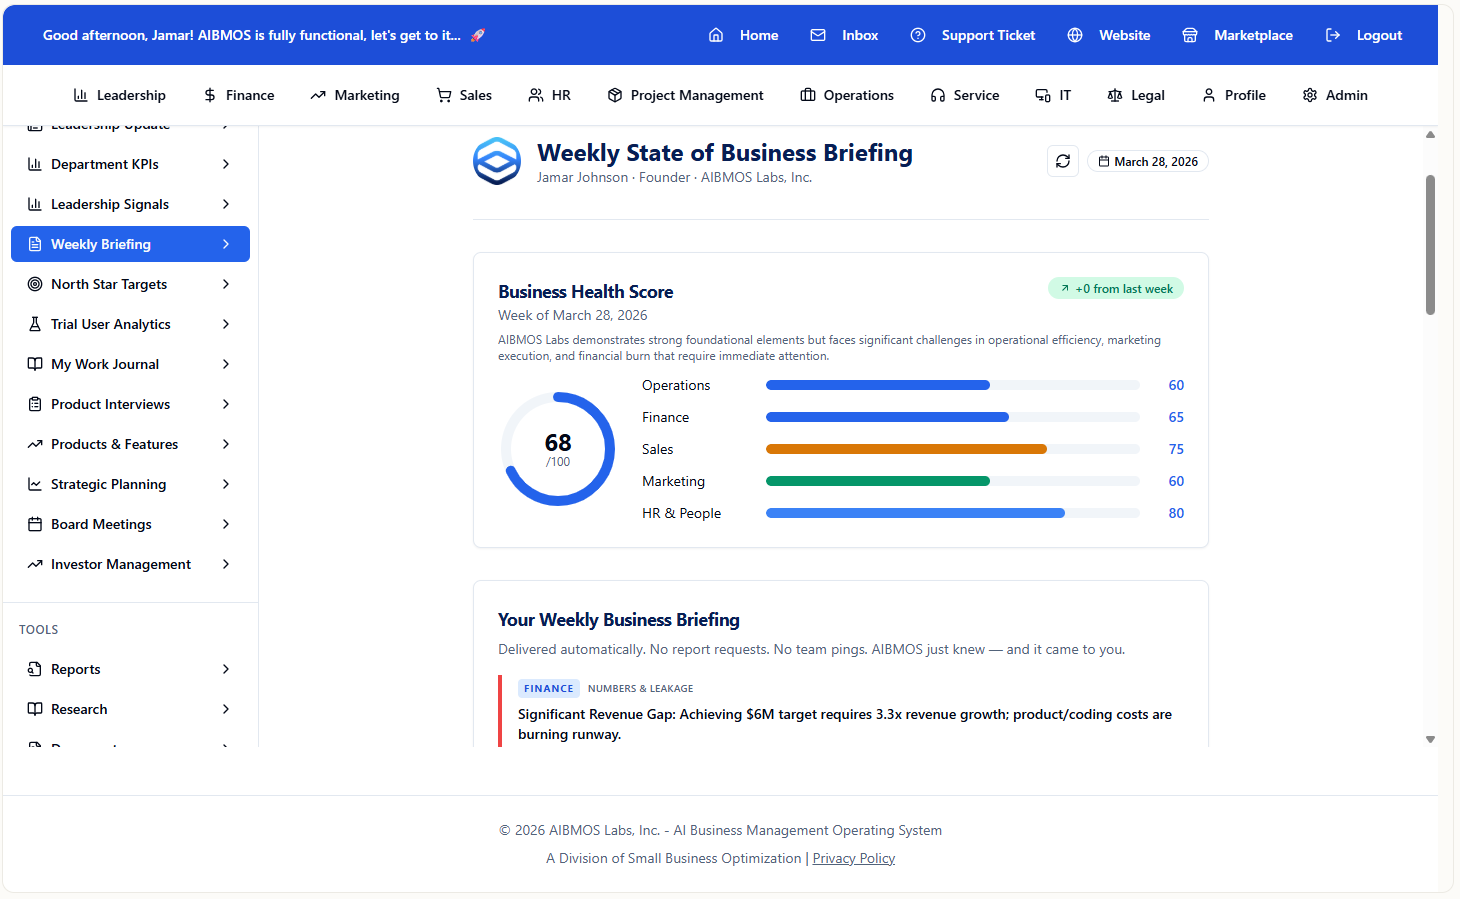This screenshot has height=899, width=1460.
Task: Click the HR people icon
Action: point(536,95)
